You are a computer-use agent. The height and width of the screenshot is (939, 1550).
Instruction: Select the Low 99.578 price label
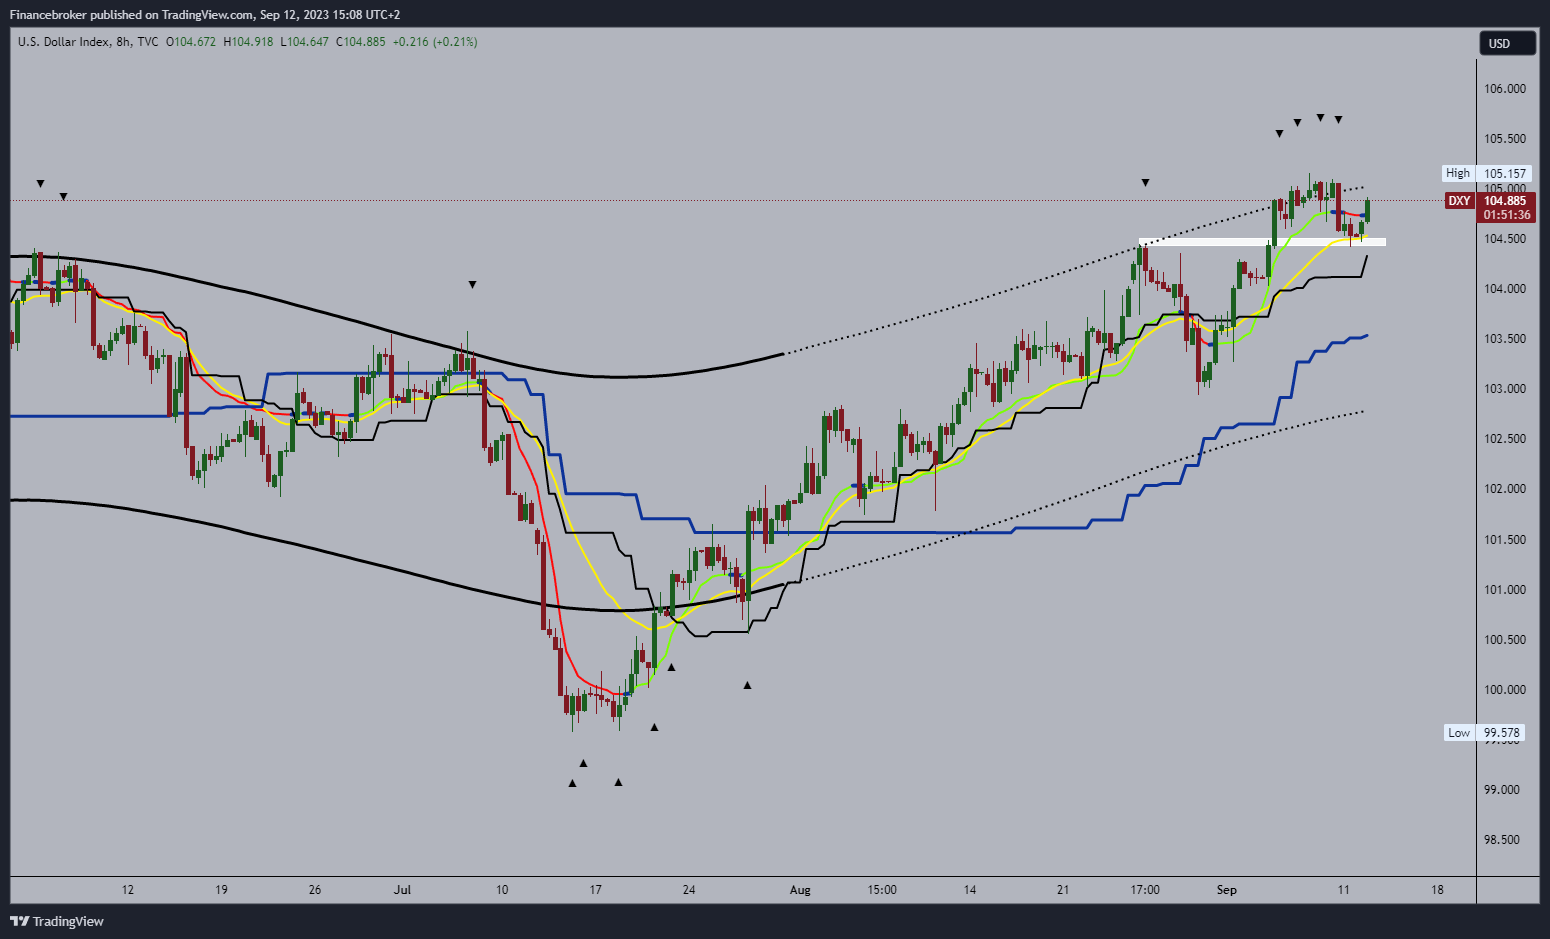1484,733
